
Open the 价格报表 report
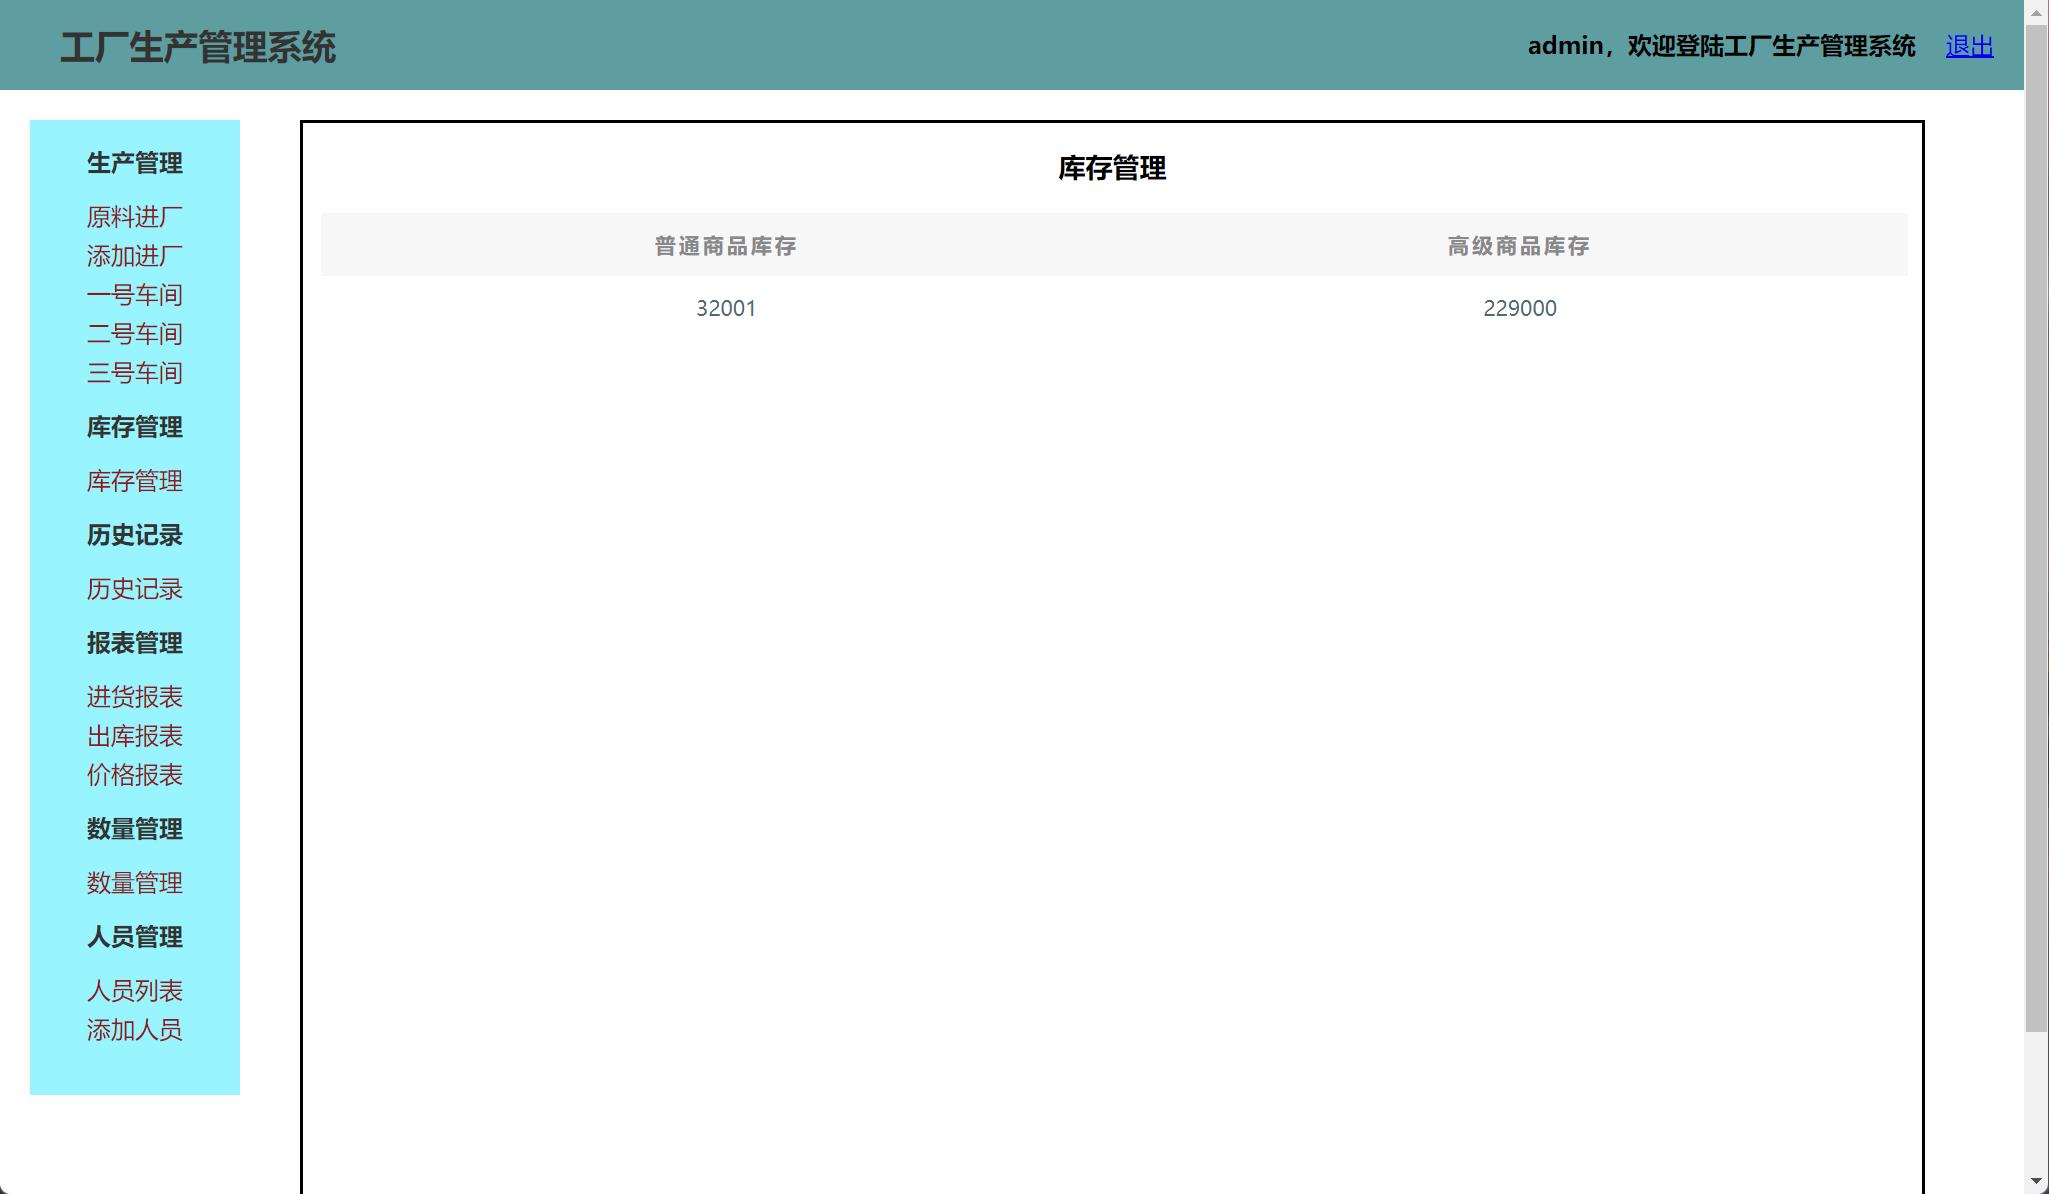click(134, 775)
